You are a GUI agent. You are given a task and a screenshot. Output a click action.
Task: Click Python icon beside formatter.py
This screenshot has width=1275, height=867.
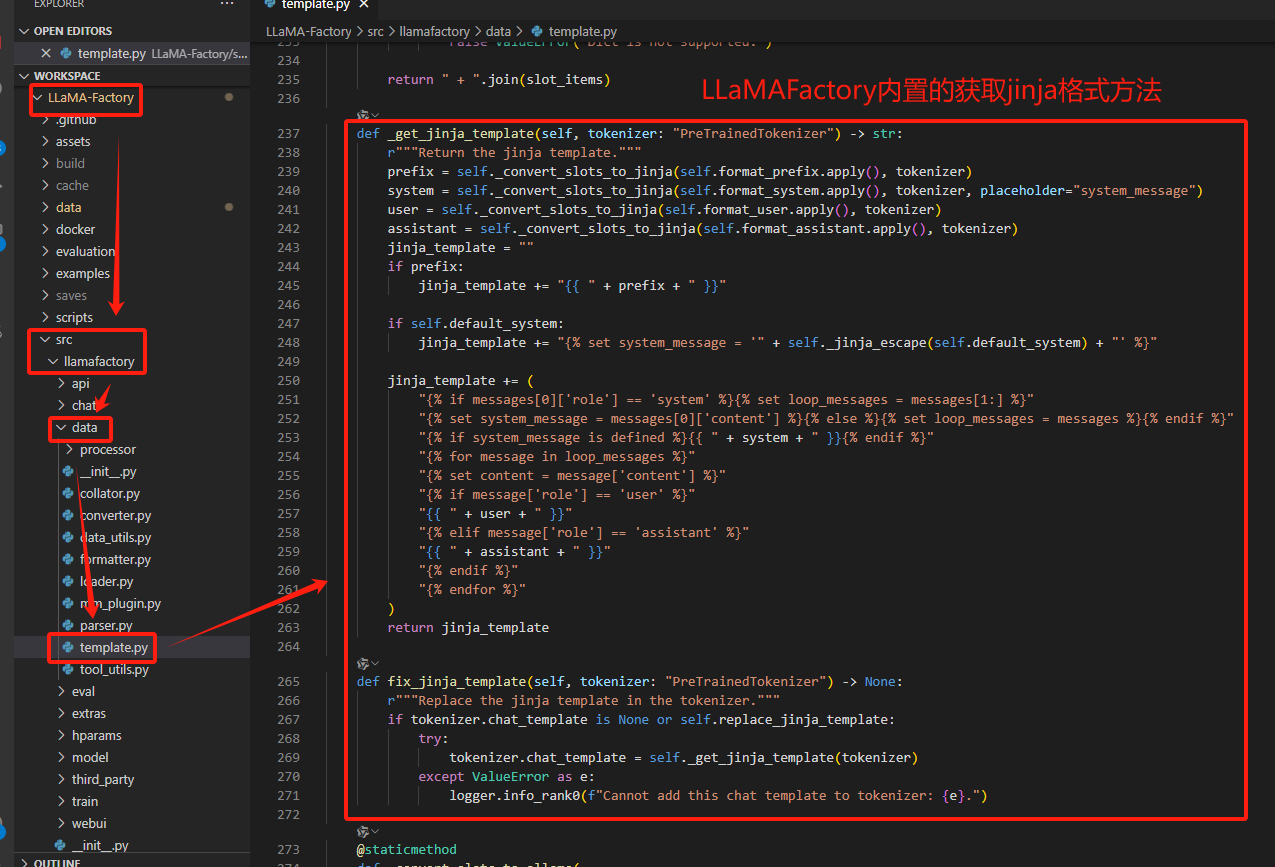pyautogui.click(x=68, y=559)
